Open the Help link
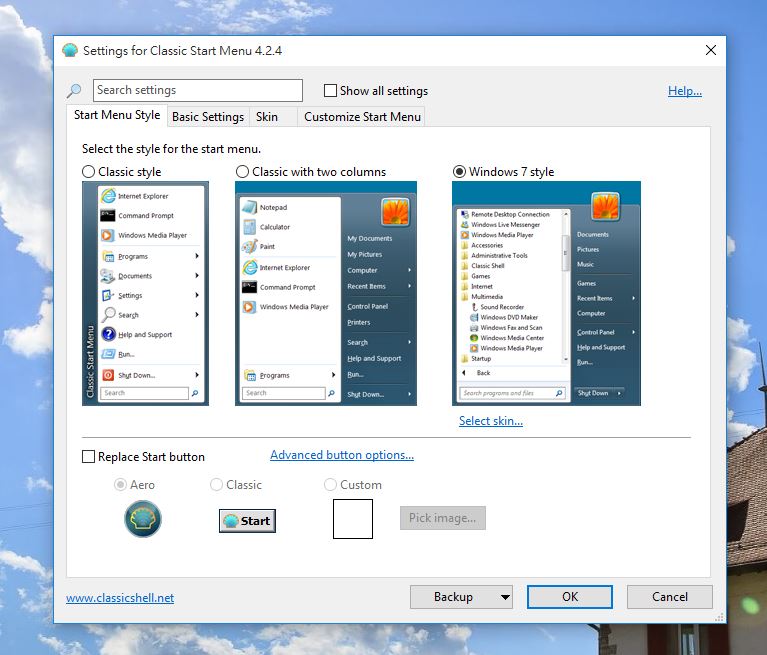 pyautogui.click(x=685, y=91)
